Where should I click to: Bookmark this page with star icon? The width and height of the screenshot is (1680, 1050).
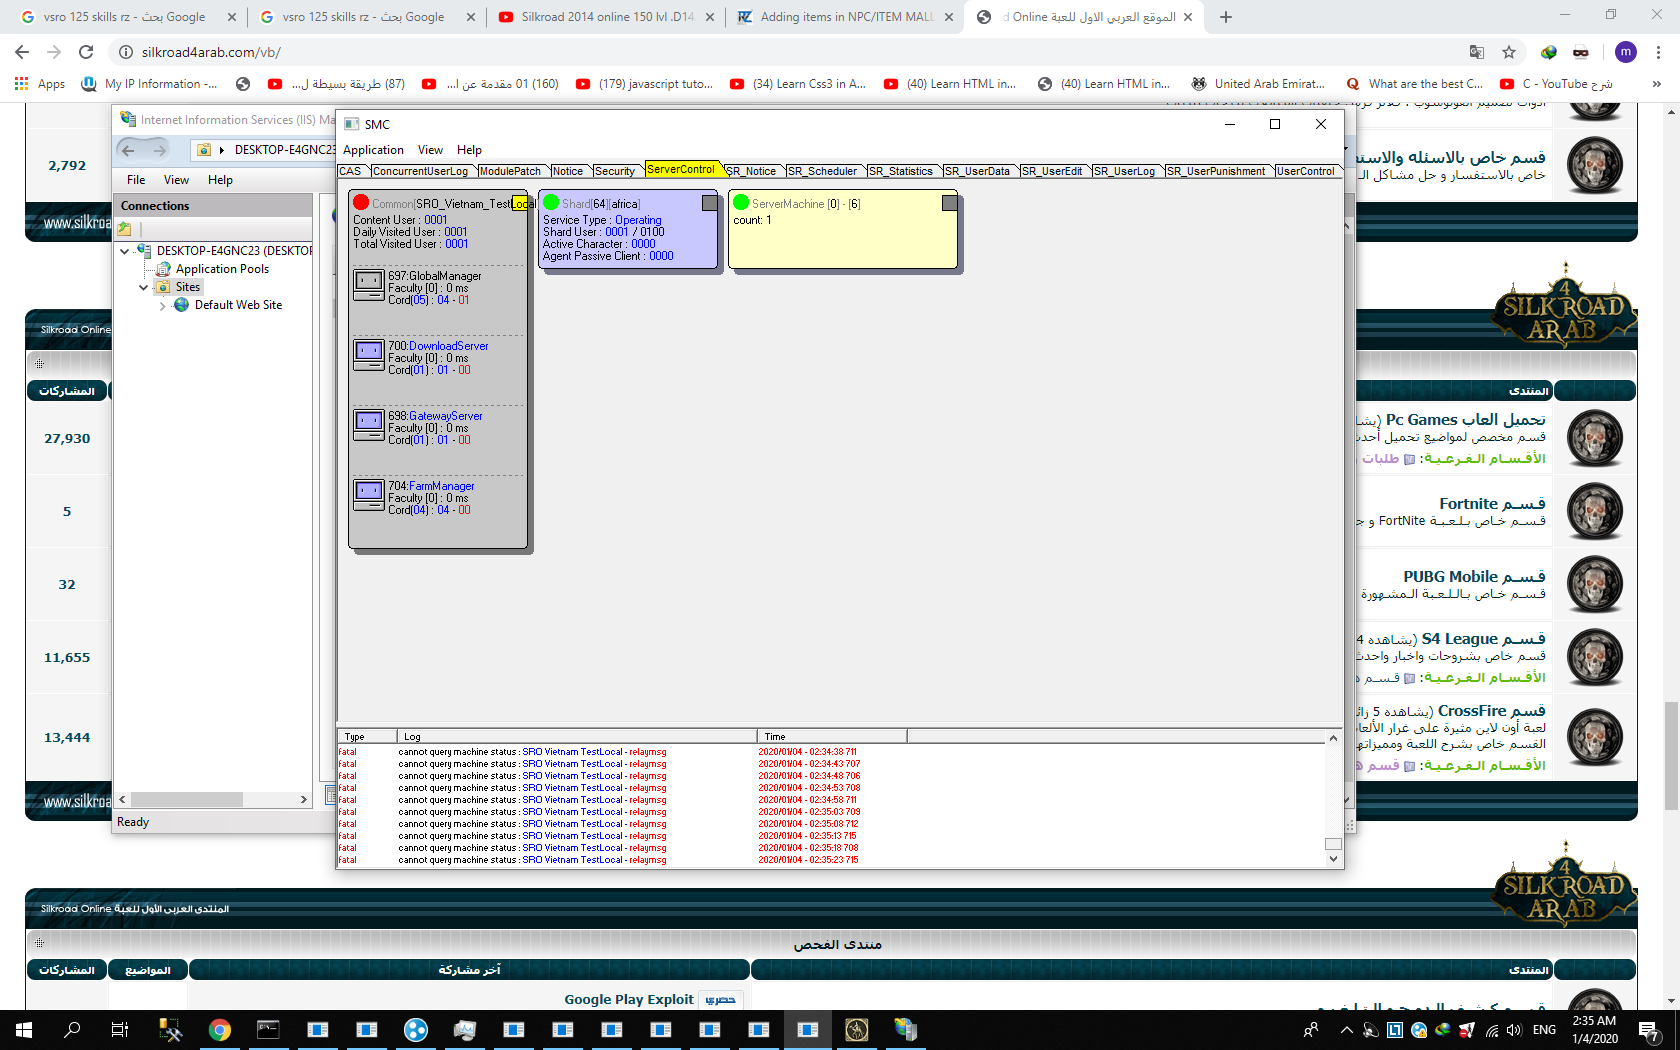pyautogui.click(x=1509, y=52)
